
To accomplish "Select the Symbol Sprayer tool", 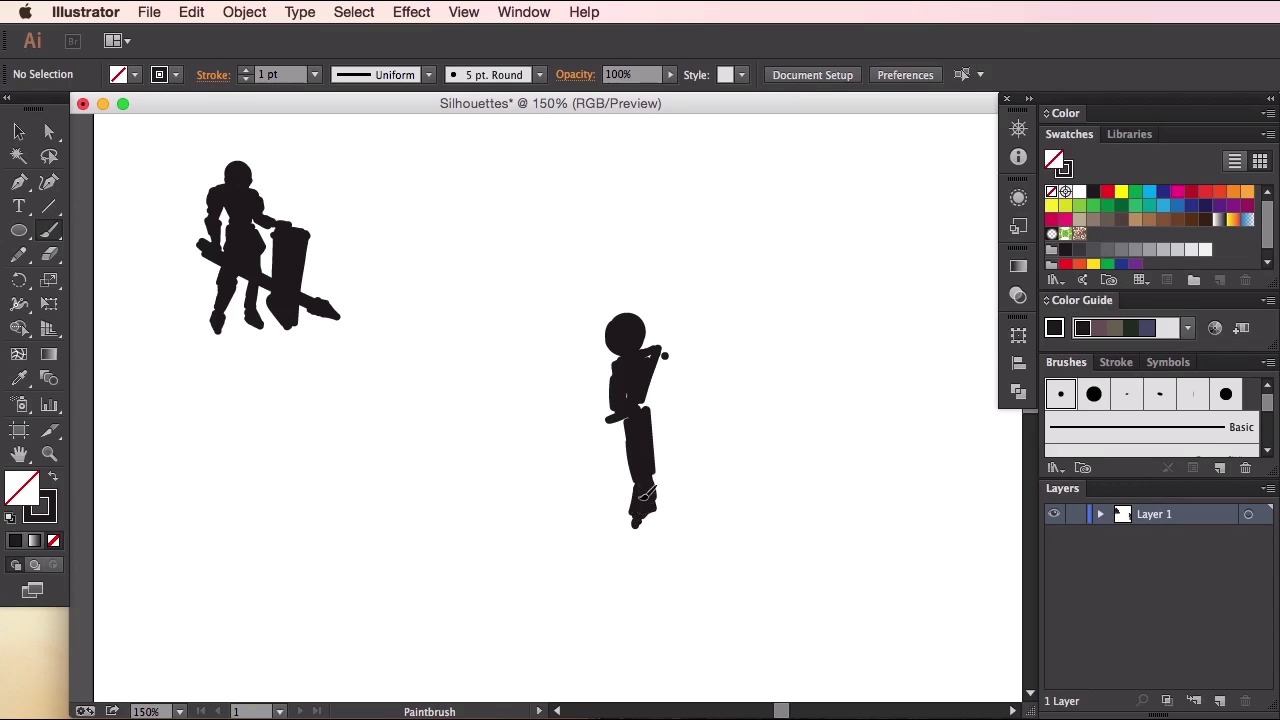I will point(19,404).
